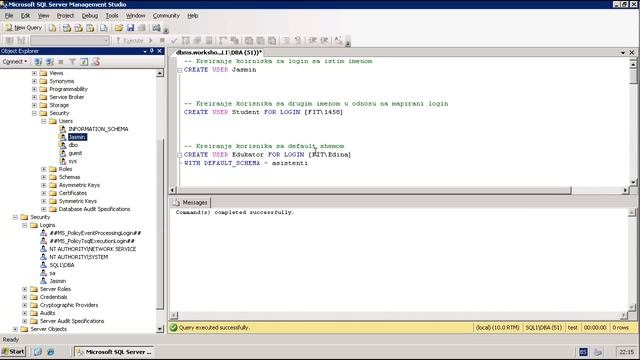Select the sa login
Viewport: 640px width, 360px height.
52,273
